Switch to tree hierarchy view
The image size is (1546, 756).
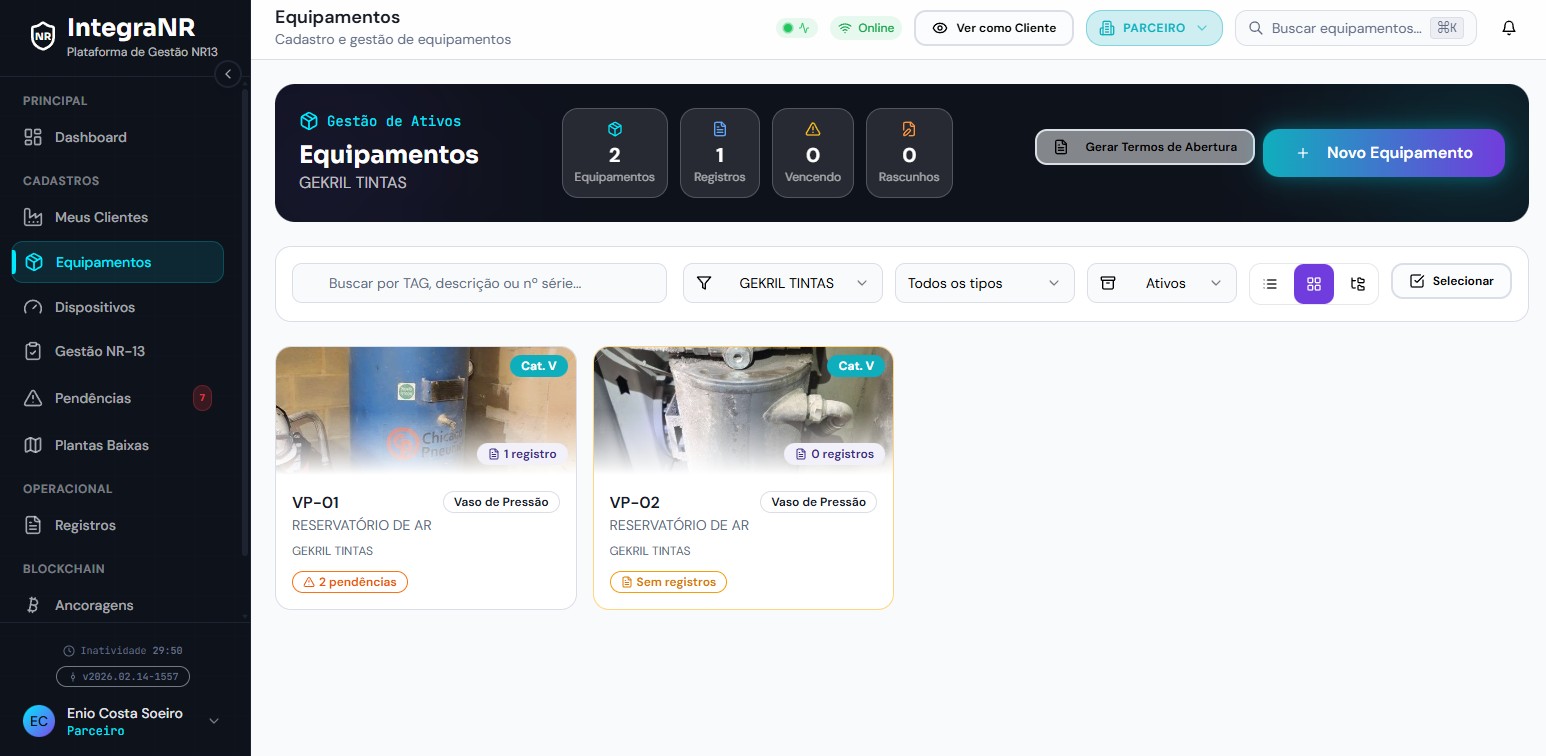coord(1357,284)
